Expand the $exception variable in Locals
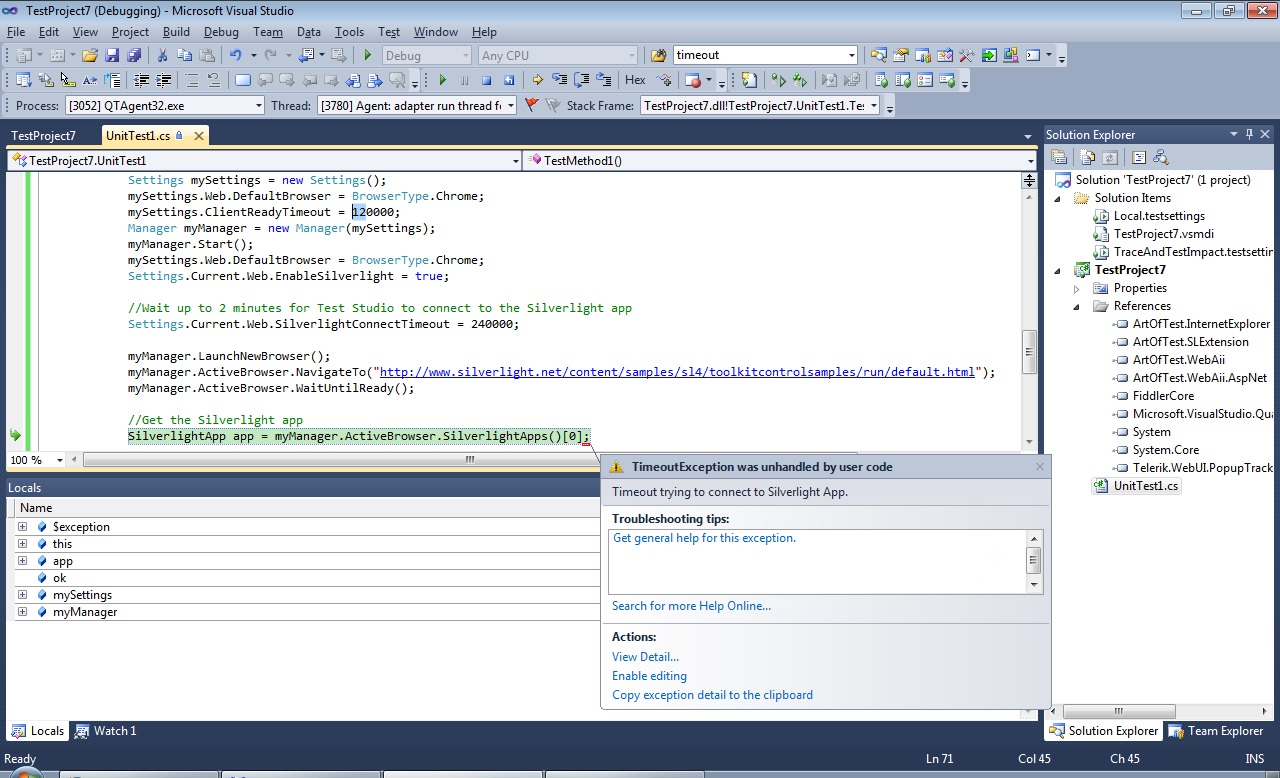Screen dimensions: 1280x778 click(x=22, y=527)
